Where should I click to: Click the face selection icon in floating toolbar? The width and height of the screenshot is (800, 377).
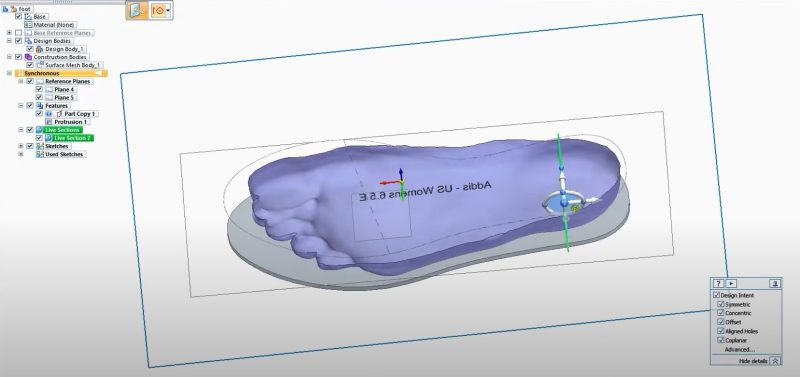(x=137, y=10)
